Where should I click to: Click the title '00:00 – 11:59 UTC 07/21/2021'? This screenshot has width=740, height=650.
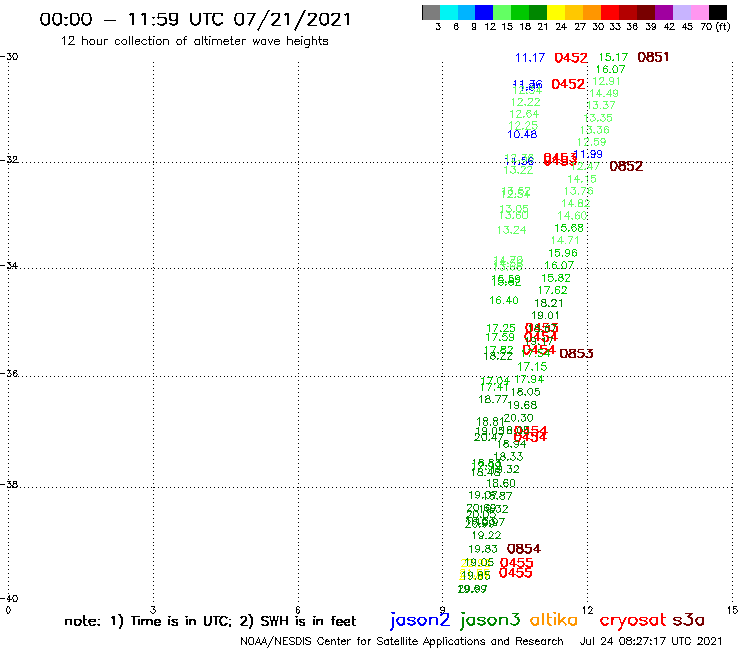click(x=195, y=19)
